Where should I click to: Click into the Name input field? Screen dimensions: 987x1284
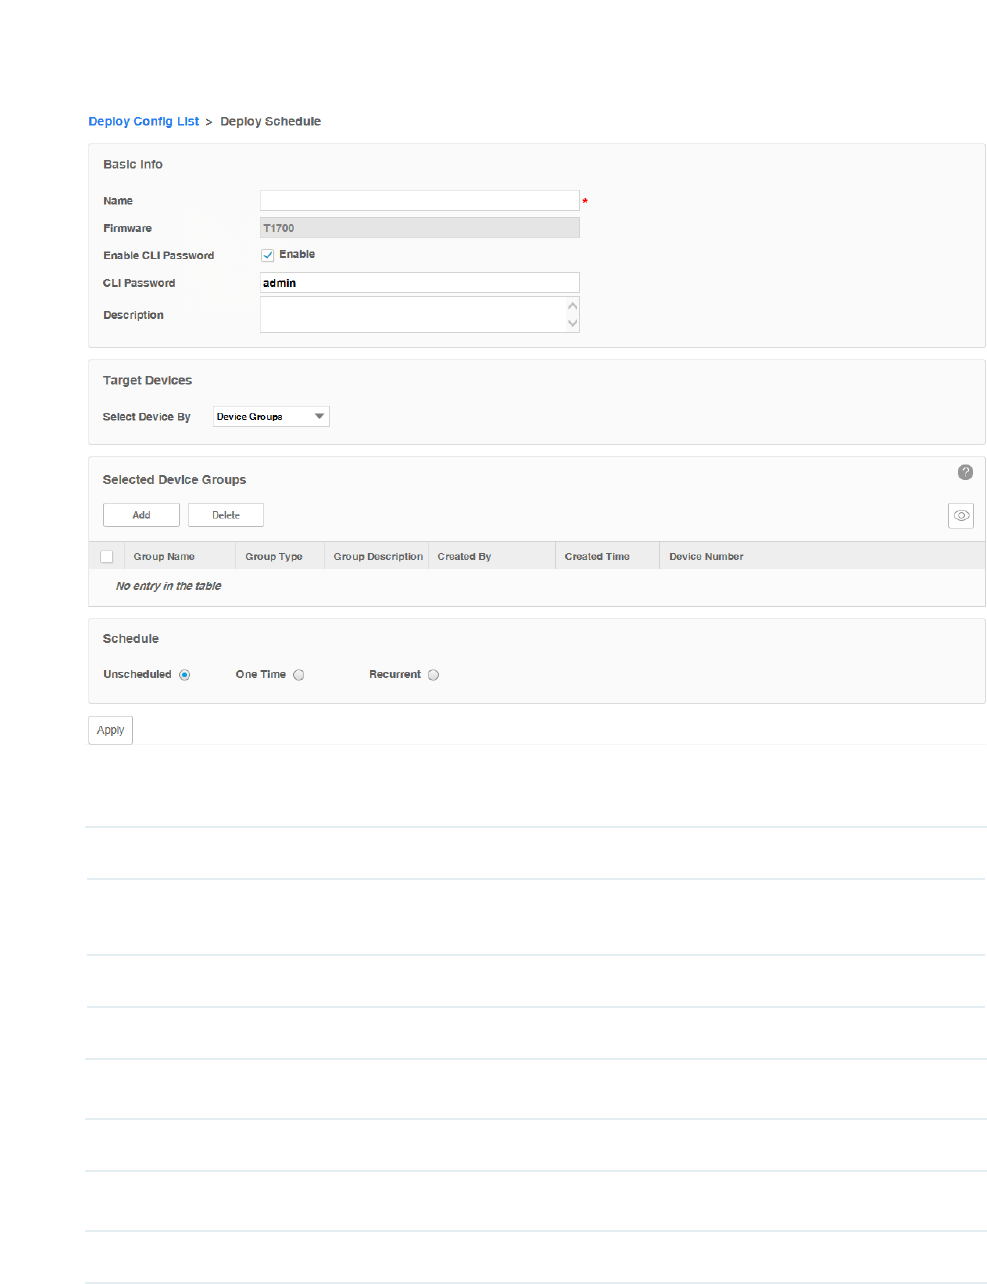420,201
